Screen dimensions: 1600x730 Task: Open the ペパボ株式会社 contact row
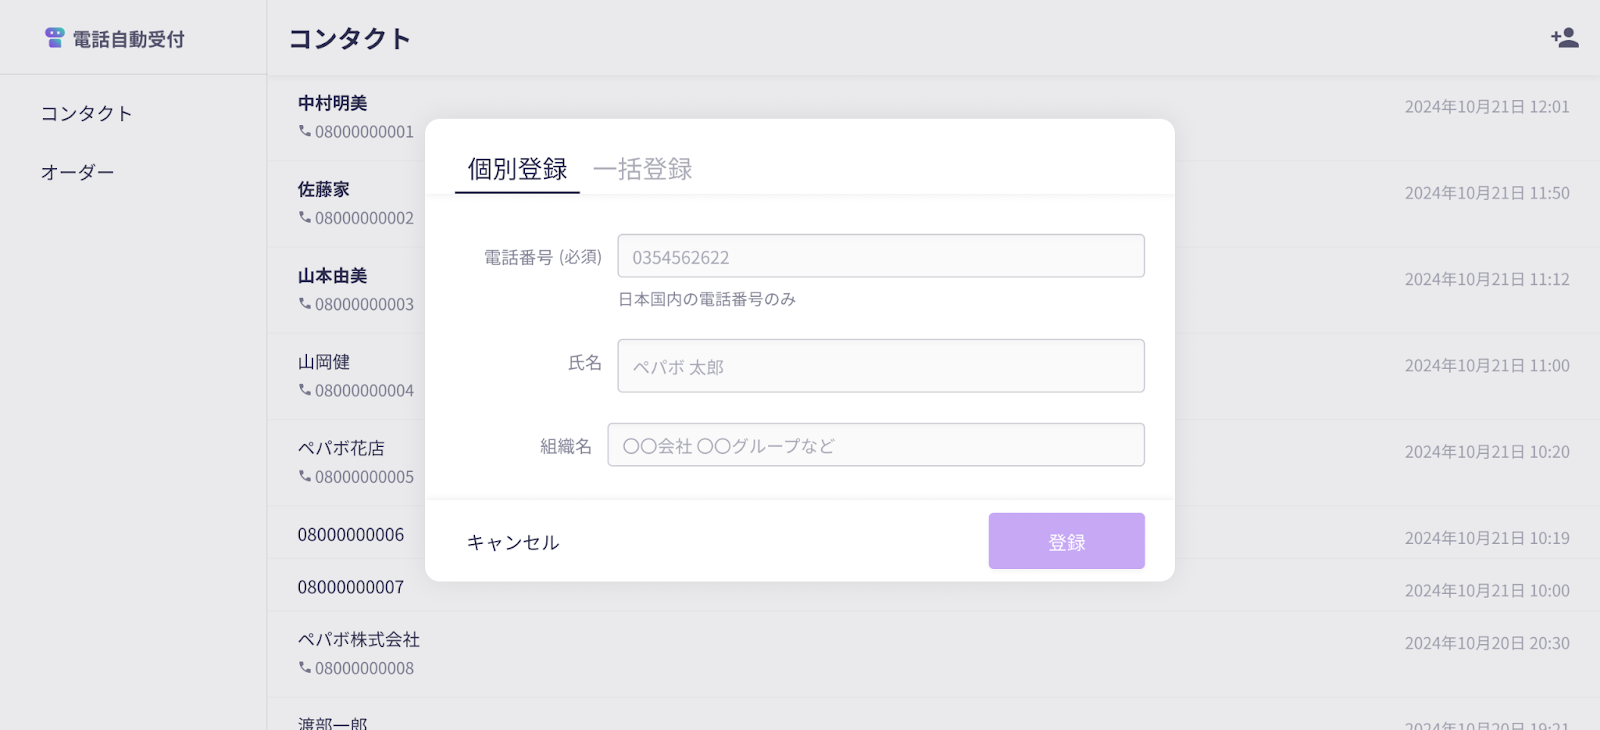pos(933,654)
